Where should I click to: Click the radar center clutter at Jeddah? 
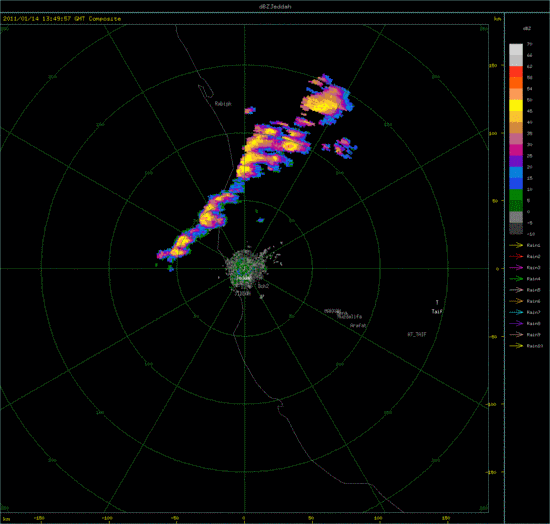244,269
